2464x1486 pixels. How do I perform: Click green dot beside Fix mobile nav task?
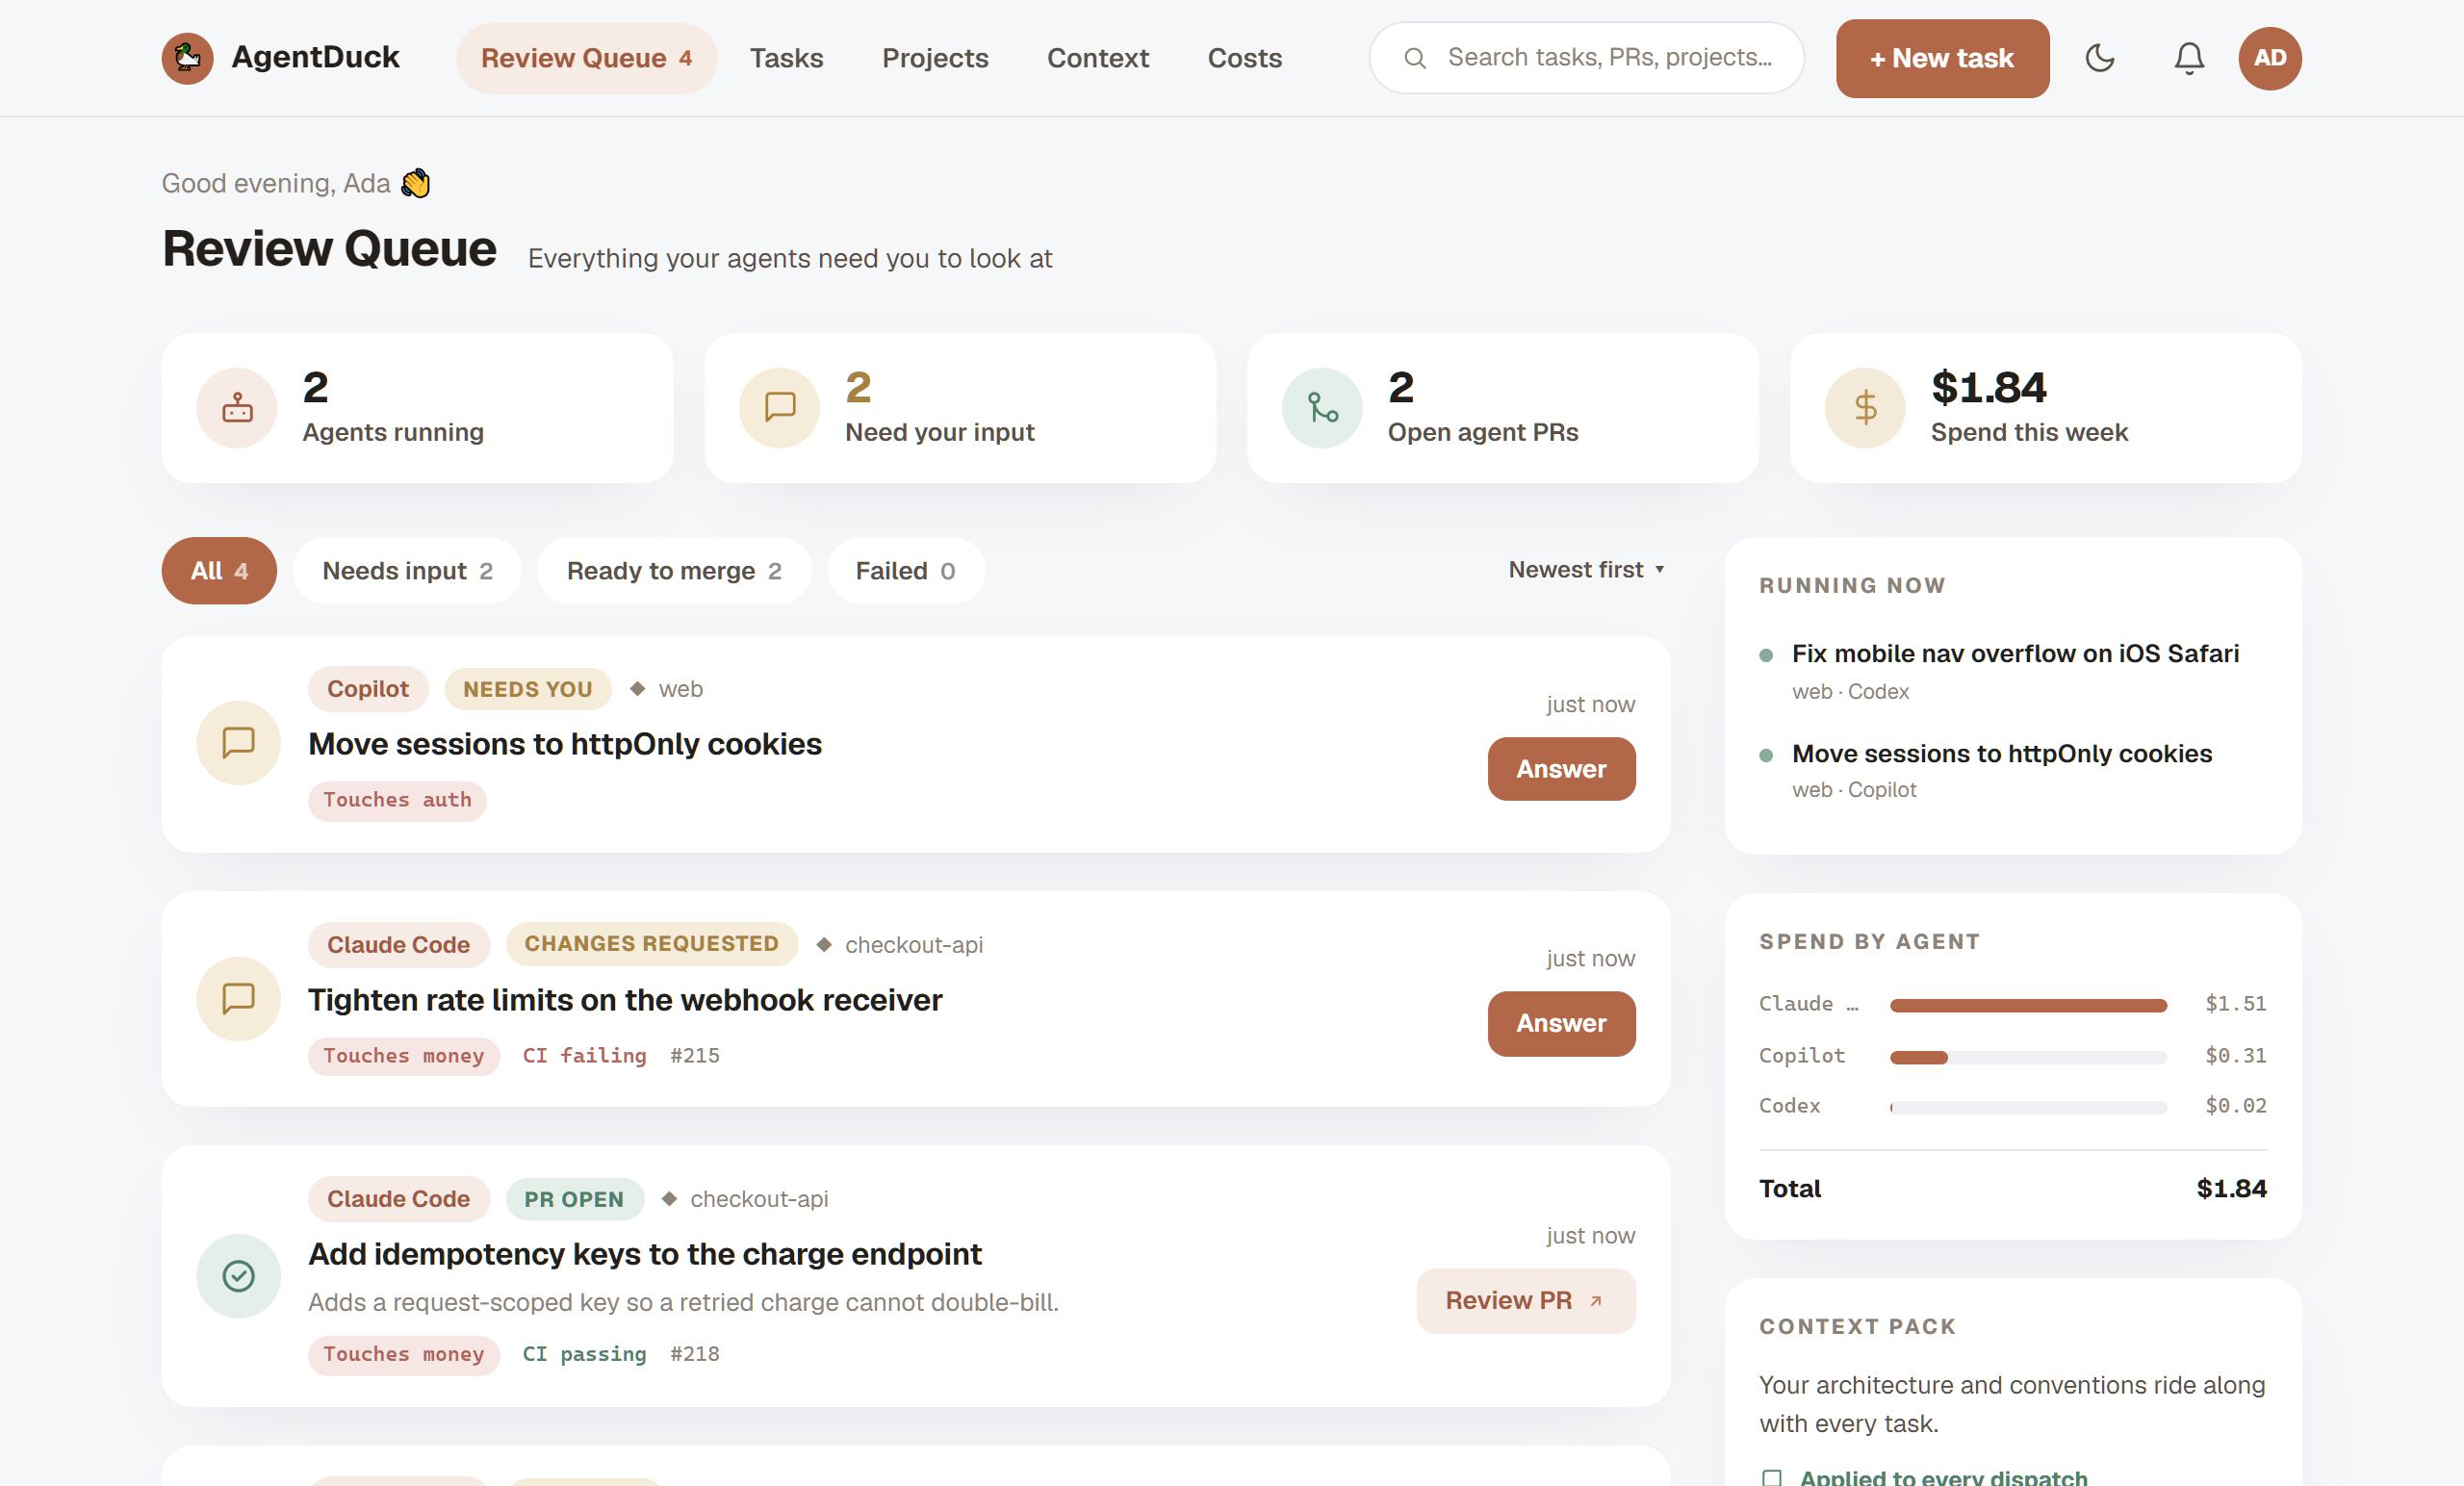pyautogui.click(x=1766, y=655)
